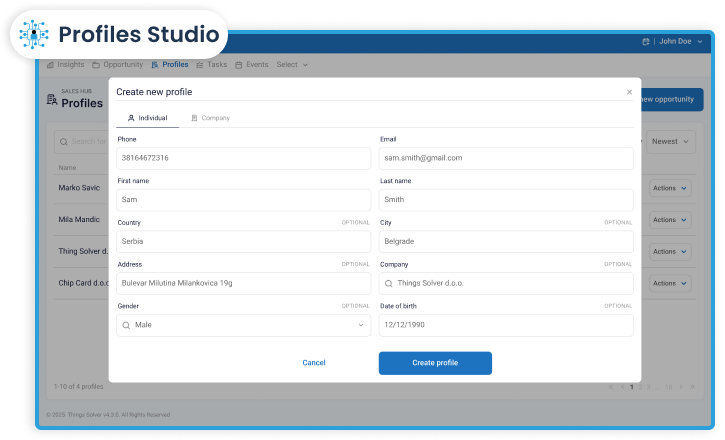The width and height of the screenshot is (725, 440).
Task: Click the building icon on Company tab
Action: [194, 118]
